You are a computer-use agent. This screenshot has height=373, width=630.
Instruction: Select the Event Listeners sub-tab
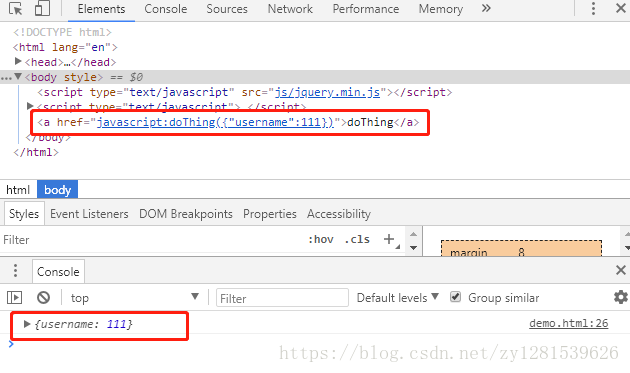[x=89, y=214]
